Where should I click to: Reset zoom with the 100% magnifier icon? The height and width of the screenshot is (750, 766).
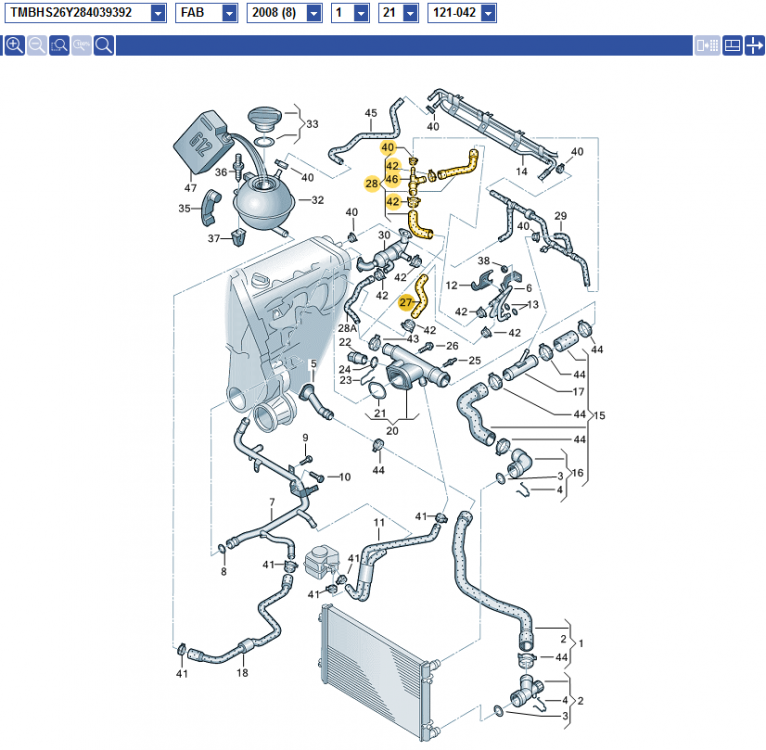tap(82, 46)
